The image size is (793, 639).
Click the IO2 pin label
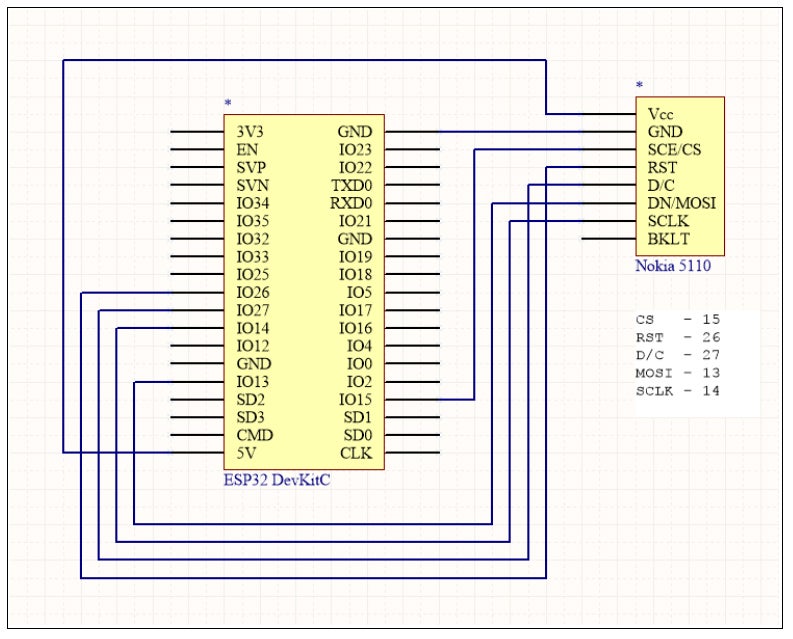point(360,382)
